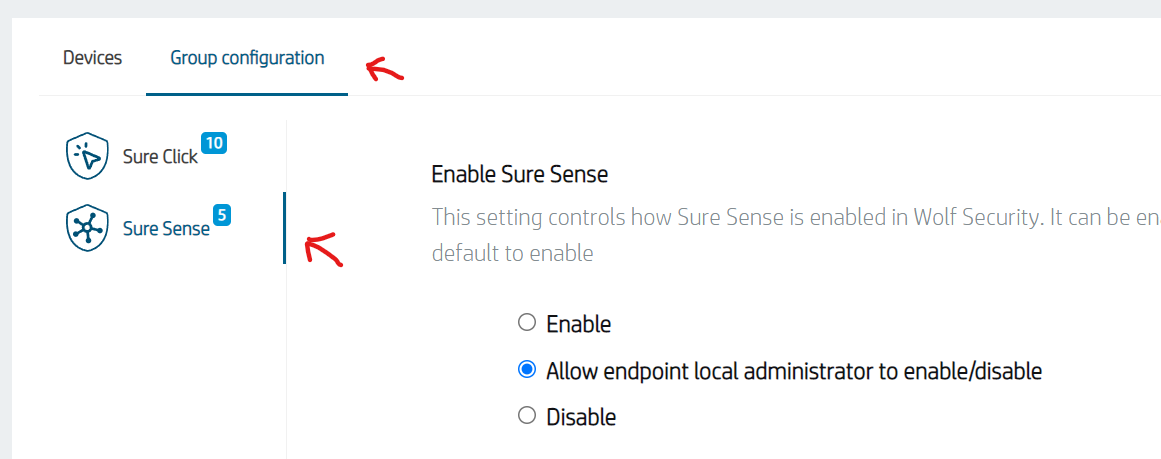1161x459 pixels.
Task: Select the Sure Click text label
Action: (x=160, y=157)
